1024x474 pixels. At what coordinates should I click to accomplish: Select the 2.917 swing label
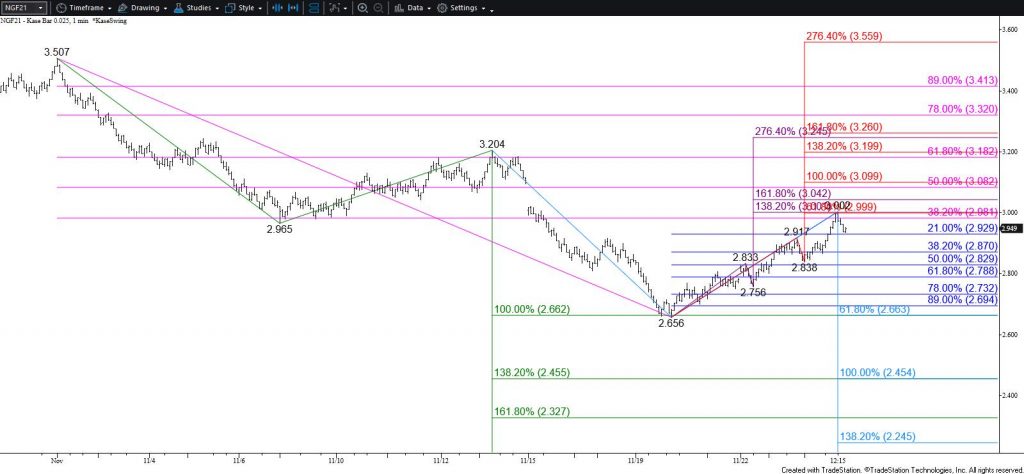(797, 232)
